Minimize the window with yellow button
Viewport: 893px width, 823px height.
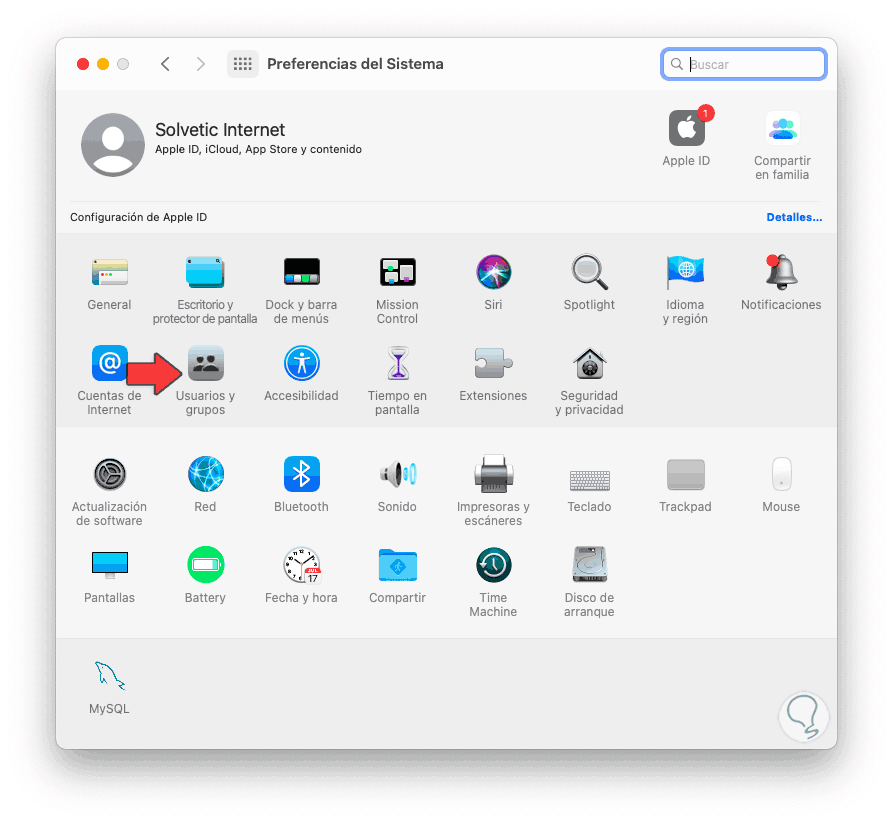tap(103, 64)
